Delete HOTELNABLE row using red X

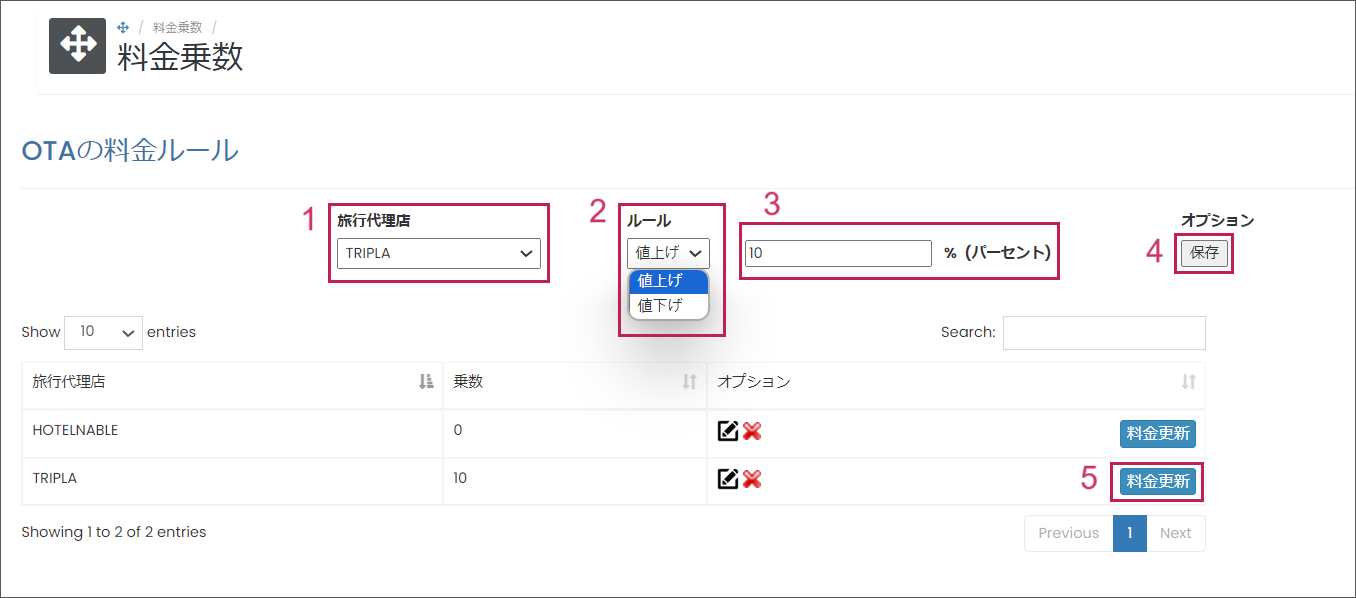click(x=752, y=431)
